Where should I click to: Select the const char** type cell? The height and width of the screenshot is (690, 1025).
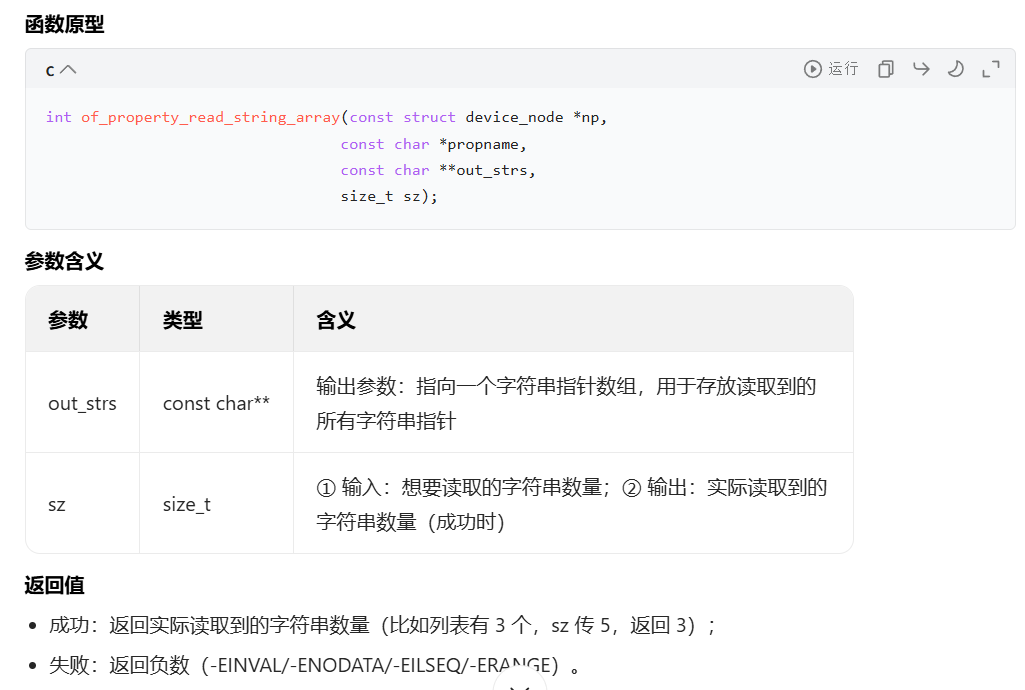click(x=216, y=403)
